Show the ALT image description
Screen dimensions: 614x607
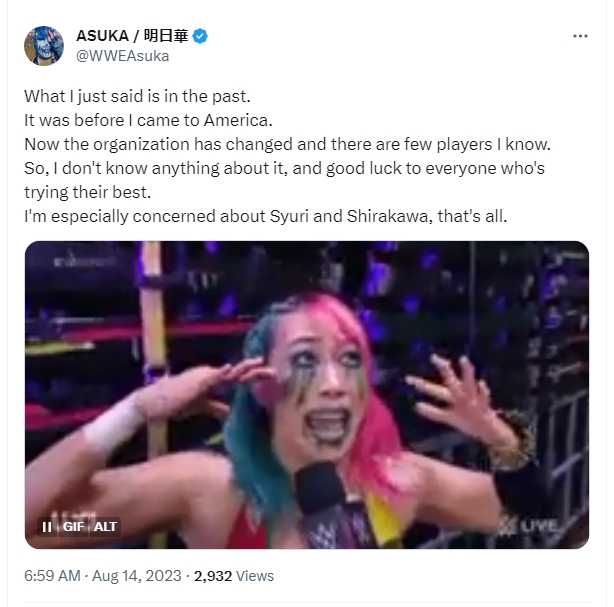(x=105, y=527)
